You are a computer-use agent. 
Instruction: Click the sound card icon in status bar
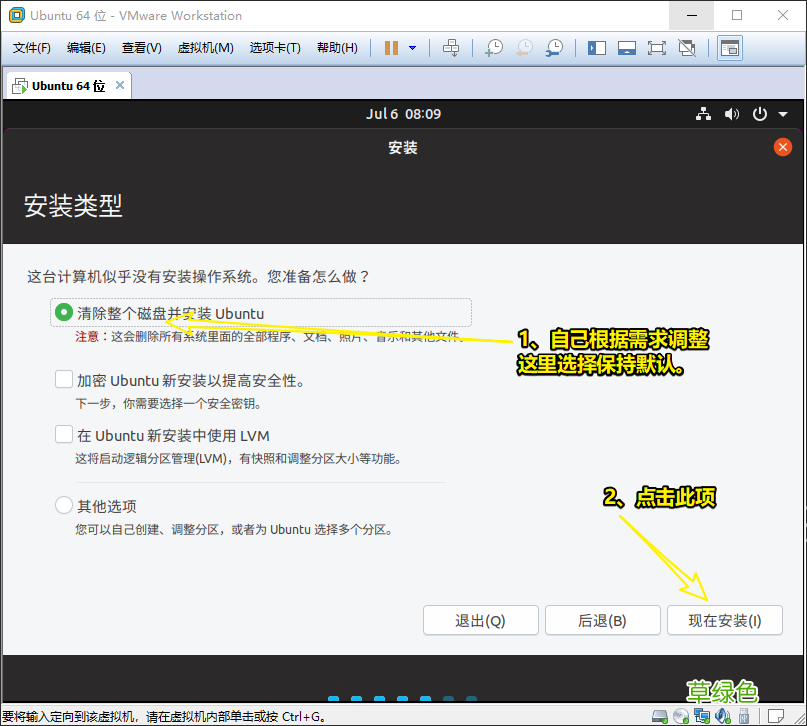pos(723,716)
